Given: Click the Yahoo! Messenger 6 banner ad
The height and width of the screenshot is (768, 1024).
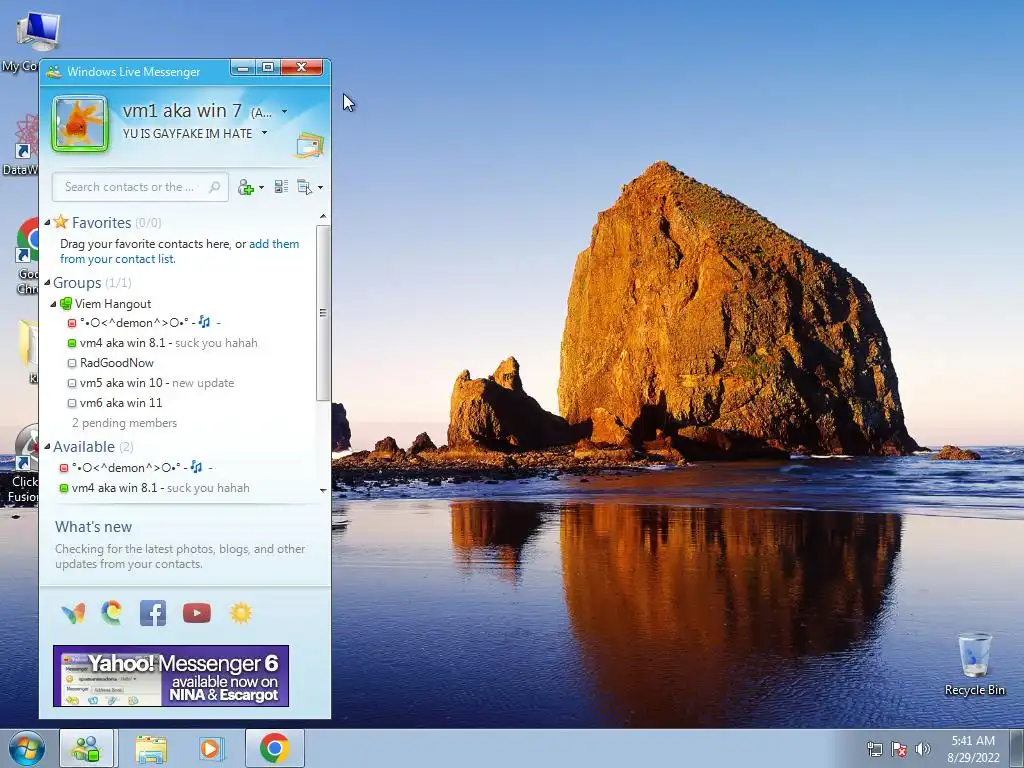Looking at the screenshot, I should [x=171, y=676].
